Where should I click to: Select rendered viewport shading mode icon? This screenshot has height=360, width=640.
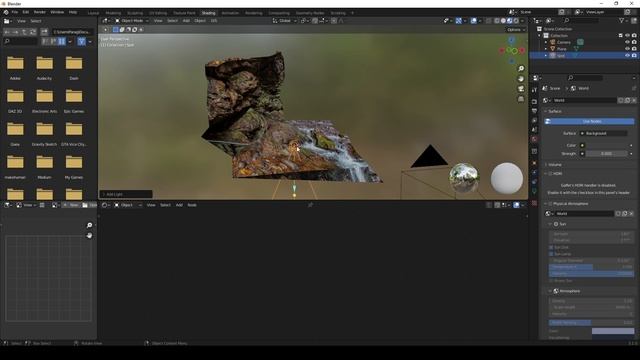516,21
